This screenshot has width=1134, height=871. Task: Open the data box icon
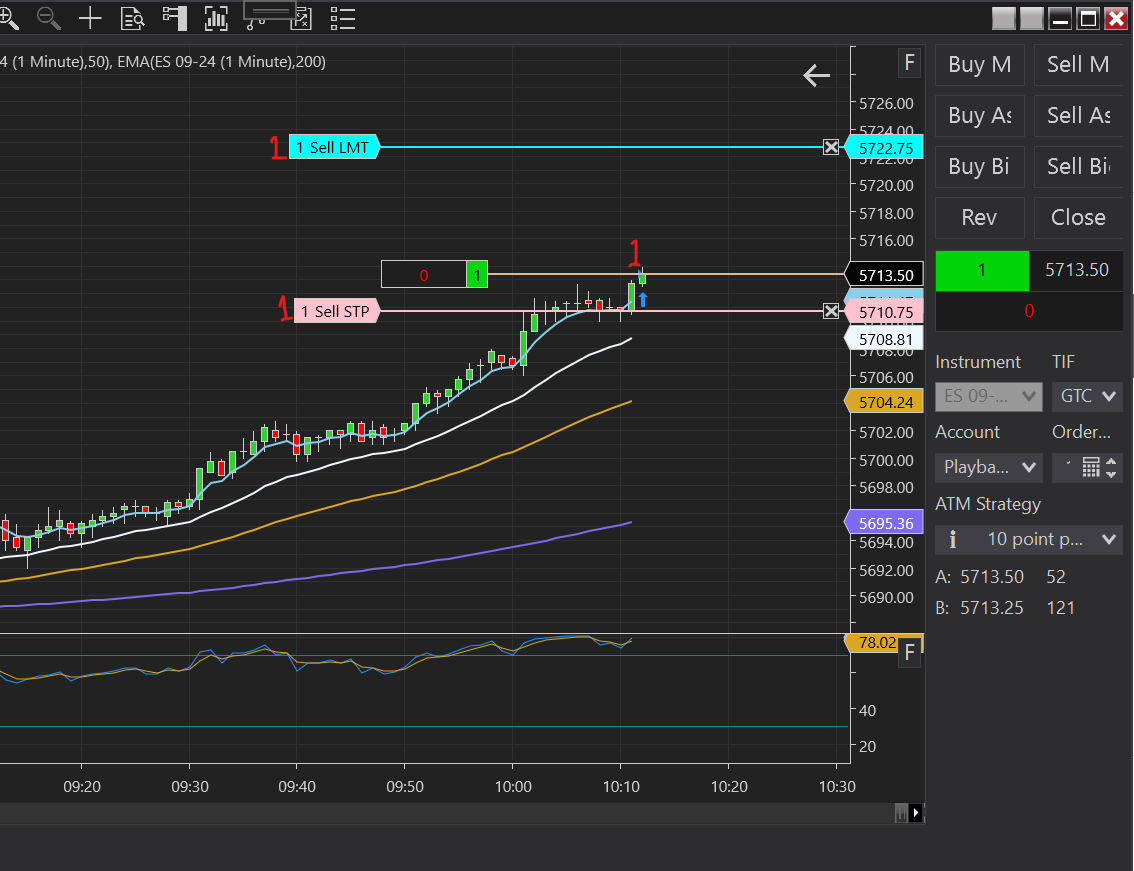132,18
